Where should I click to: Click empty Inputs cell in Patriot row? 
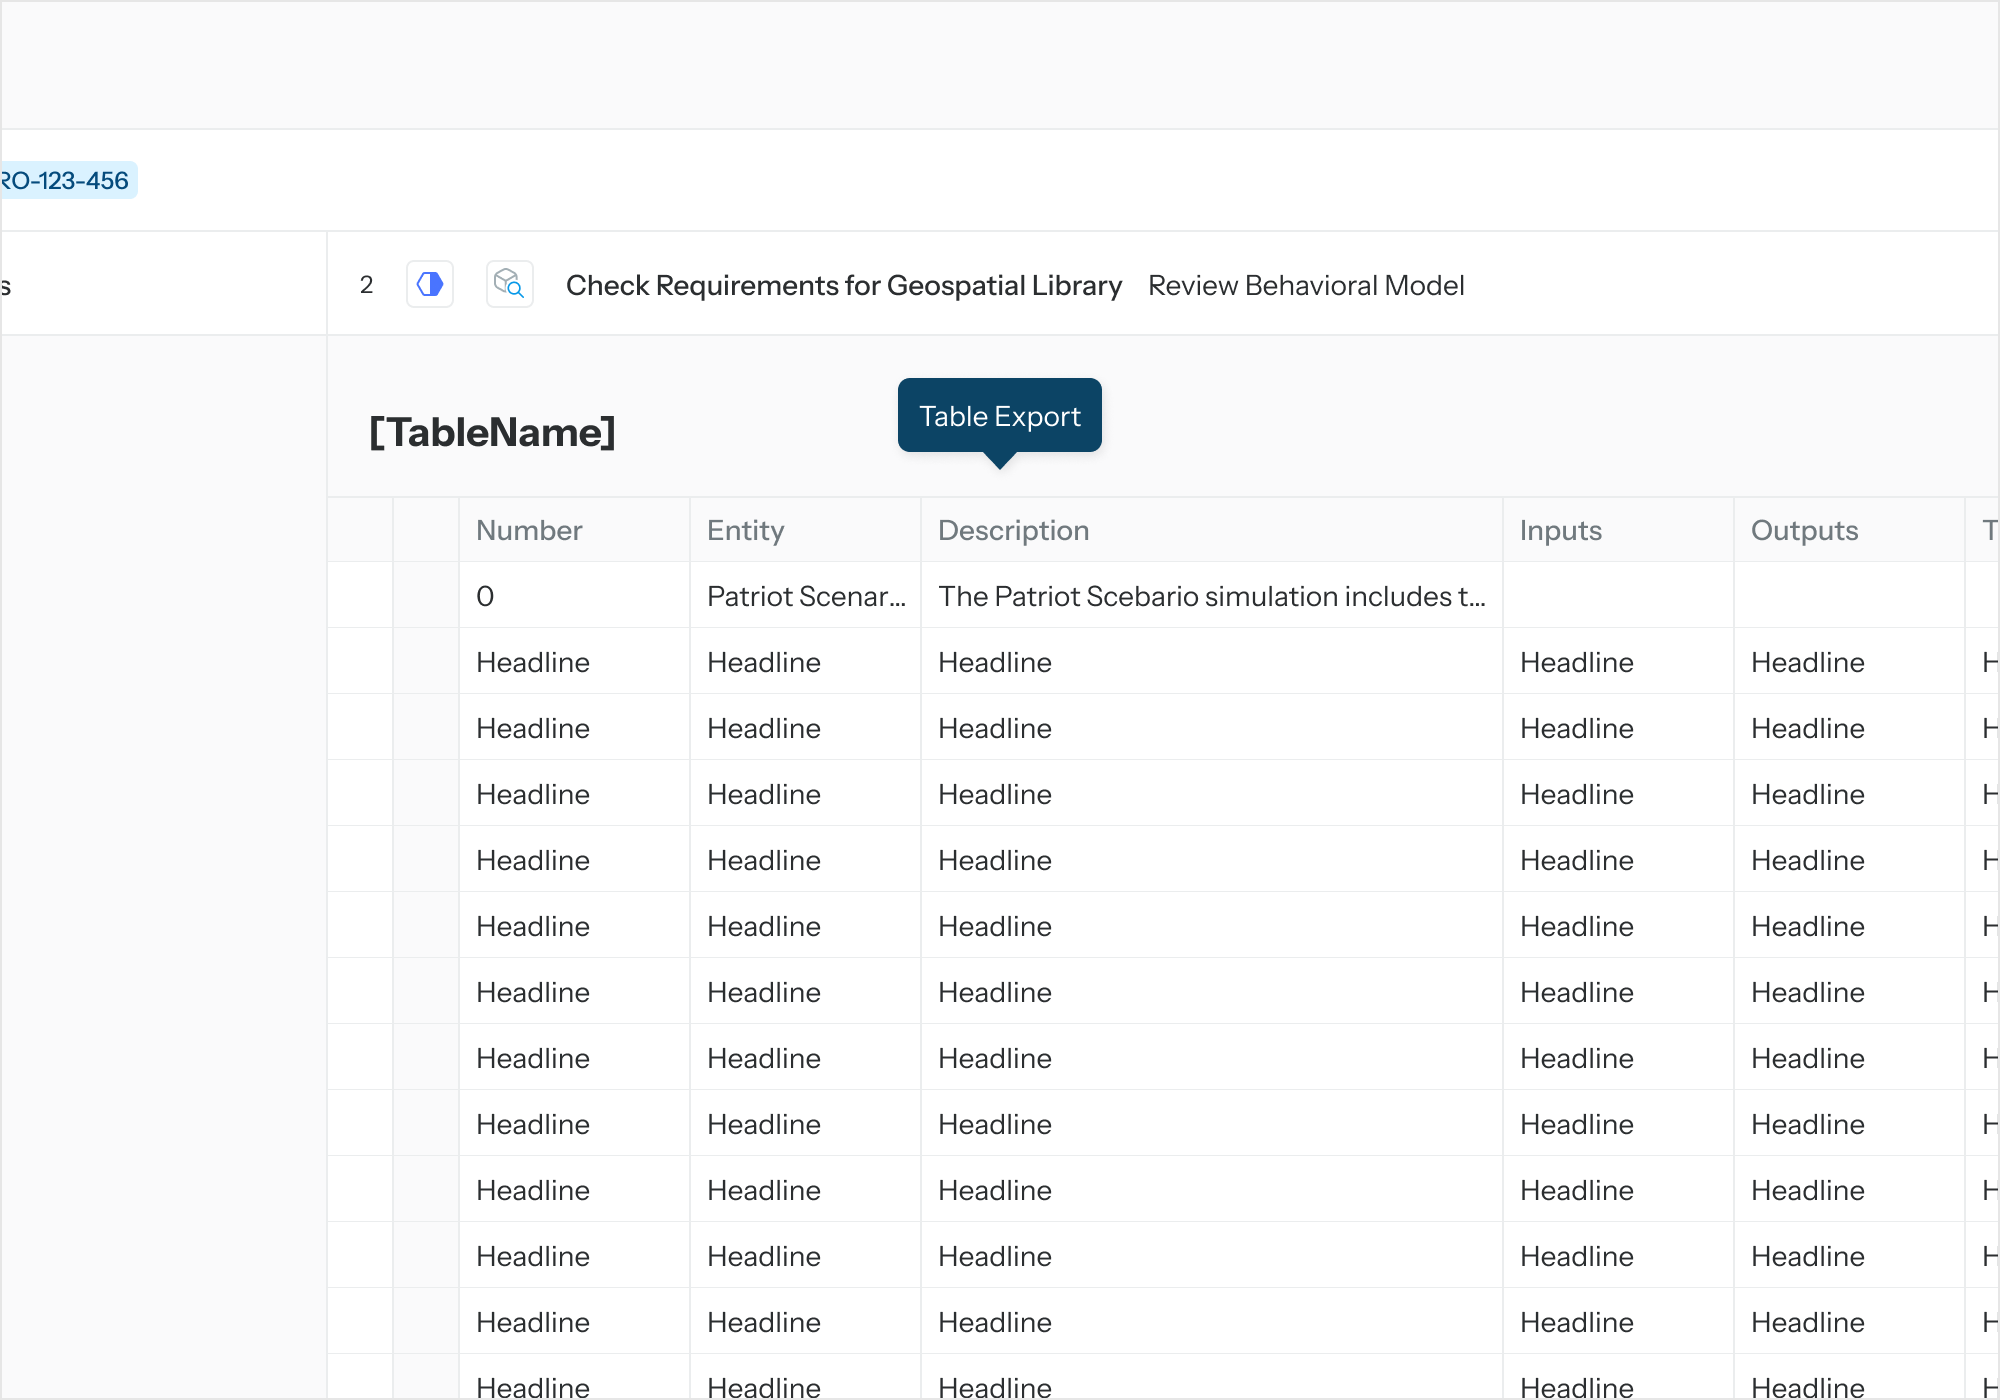pos(1617,596)
